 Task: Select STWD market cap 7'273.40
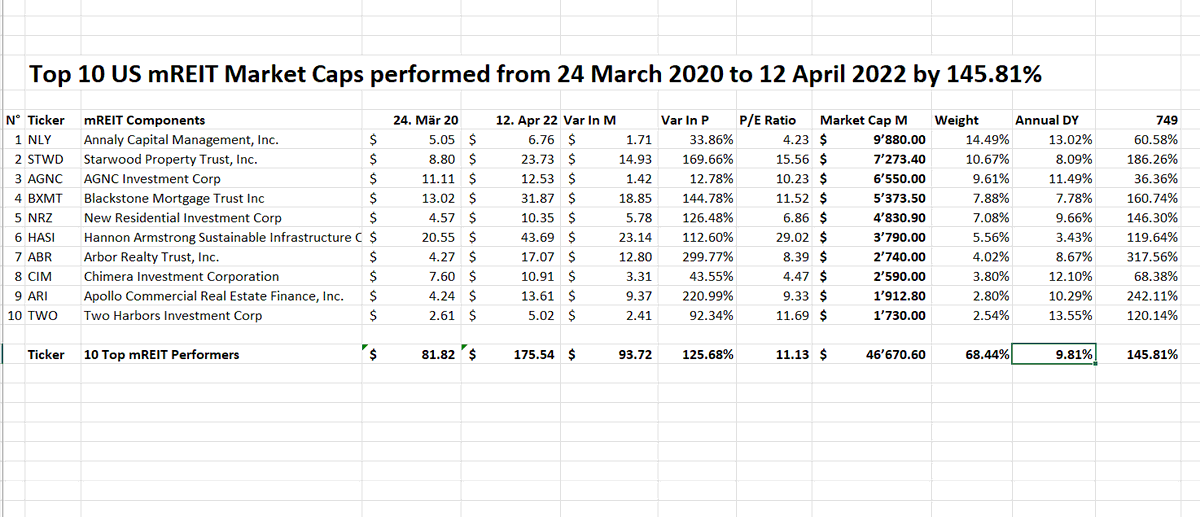[x=900, y=159]
